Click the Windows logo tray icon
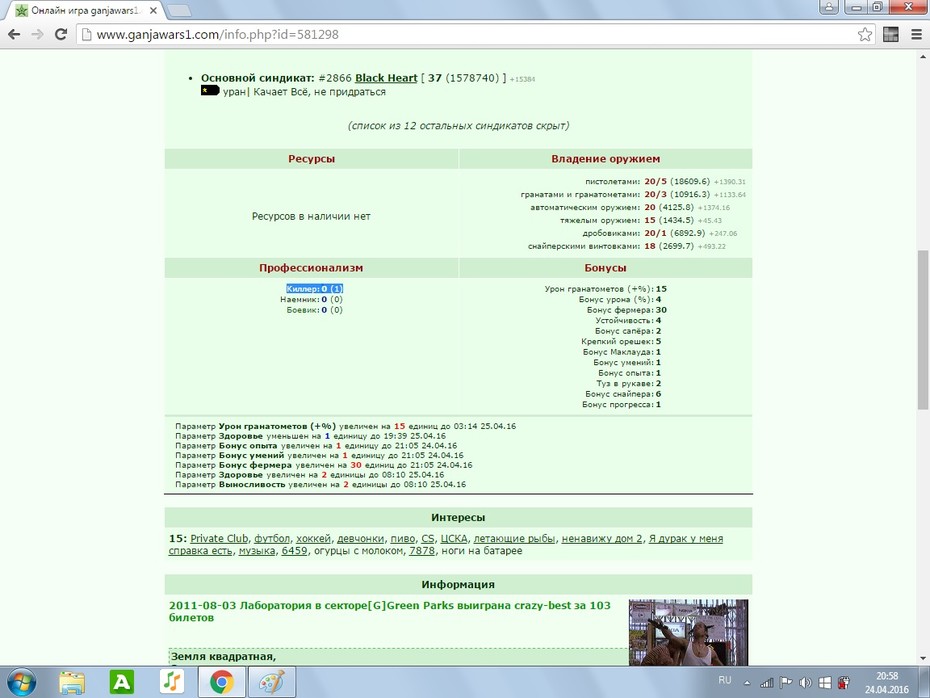The width and height of the screenshot is (930, 698). tap(824, 683)
